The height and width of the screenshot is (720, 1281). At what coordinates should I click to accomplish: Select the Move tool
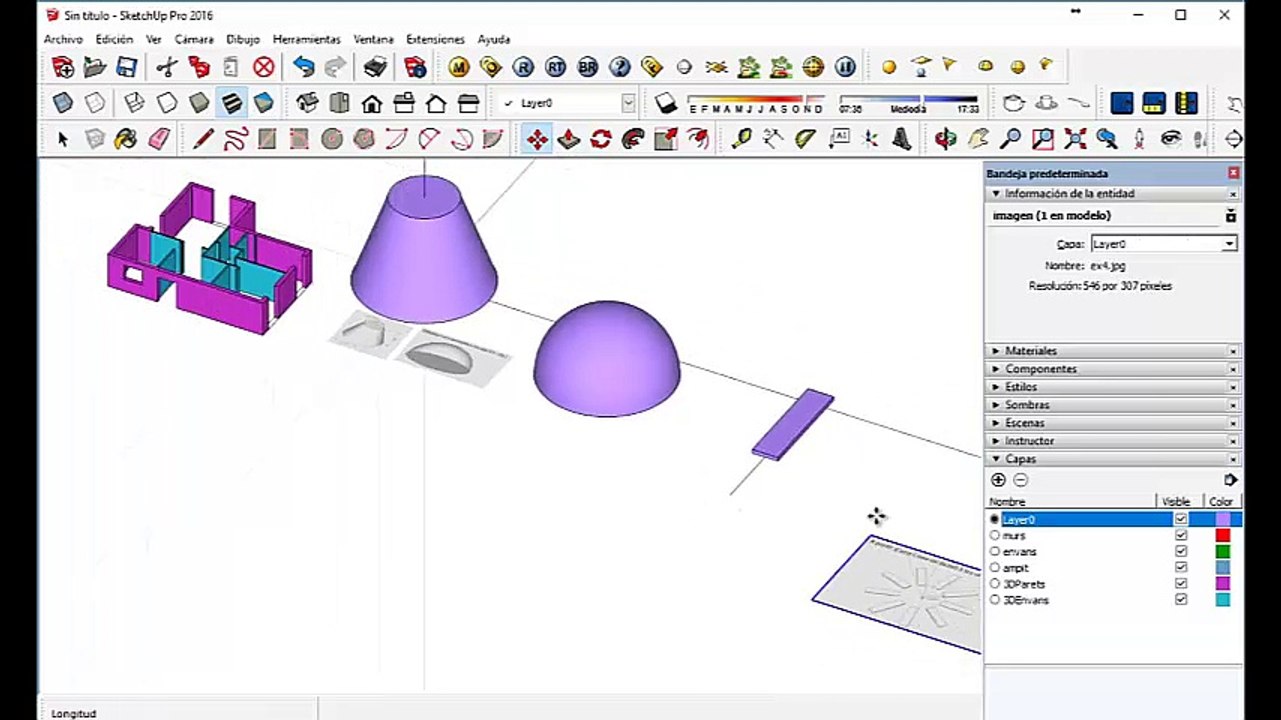tap(537, 139)
